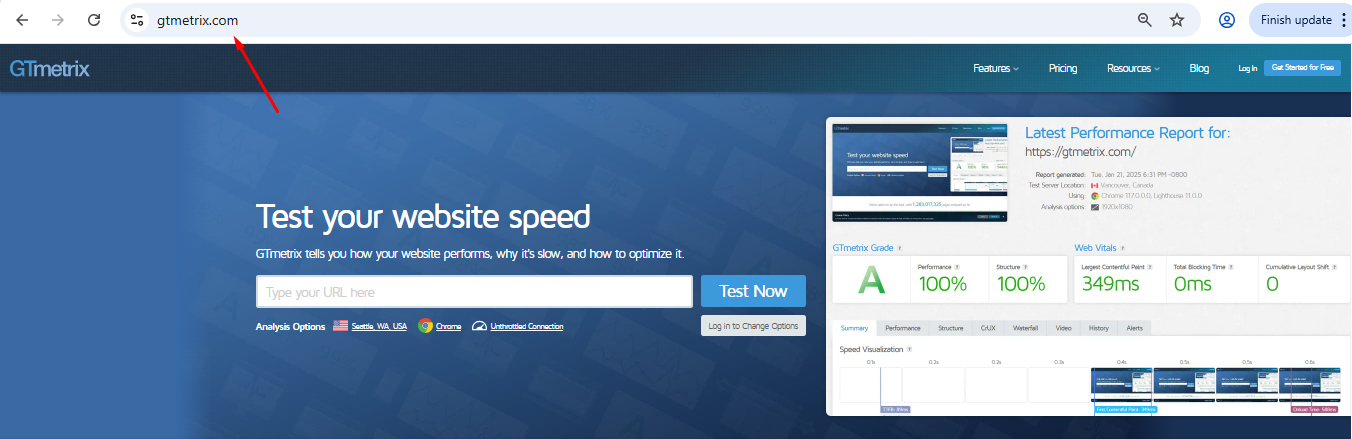Open the CrUX tab
The width and height of the screenshot is (1352, 439).
(x=988, y=328)
